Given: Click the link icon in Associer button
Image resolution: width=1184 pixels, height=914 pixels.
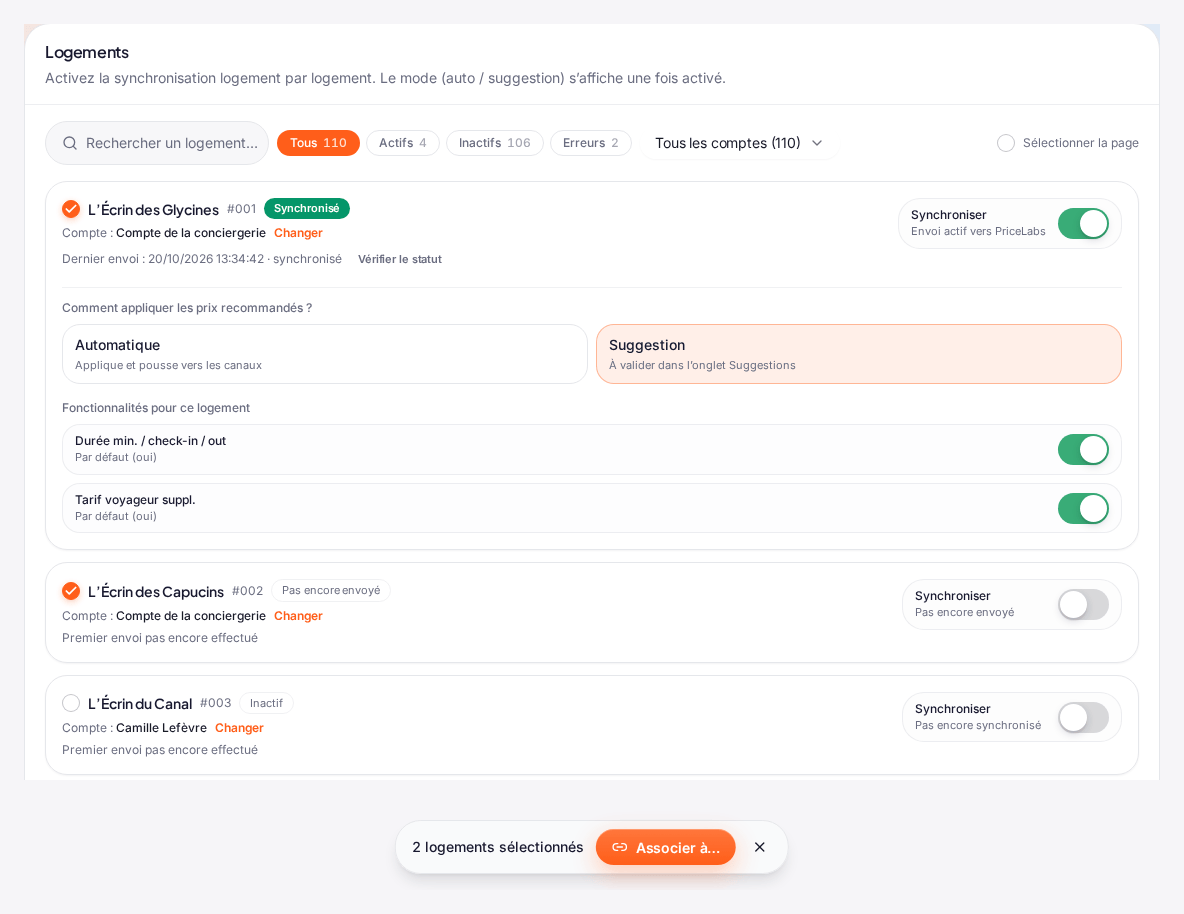Looking at the screenshot, I should tap(619, 848).
